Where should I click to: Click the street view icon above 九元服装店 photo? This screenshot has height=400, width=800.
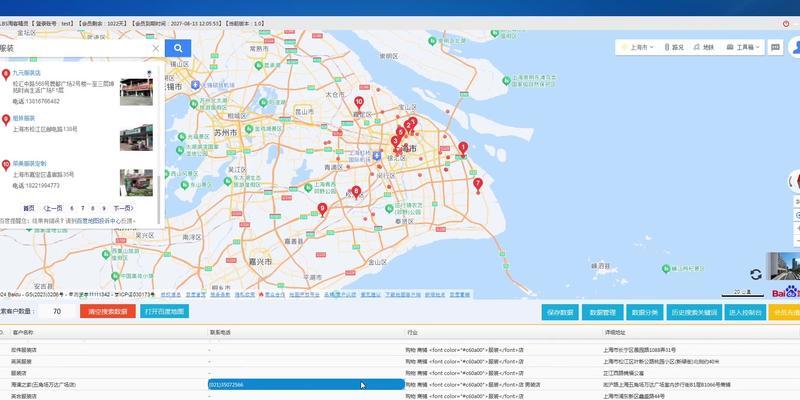pyautogui.click(x=149, y=73)
